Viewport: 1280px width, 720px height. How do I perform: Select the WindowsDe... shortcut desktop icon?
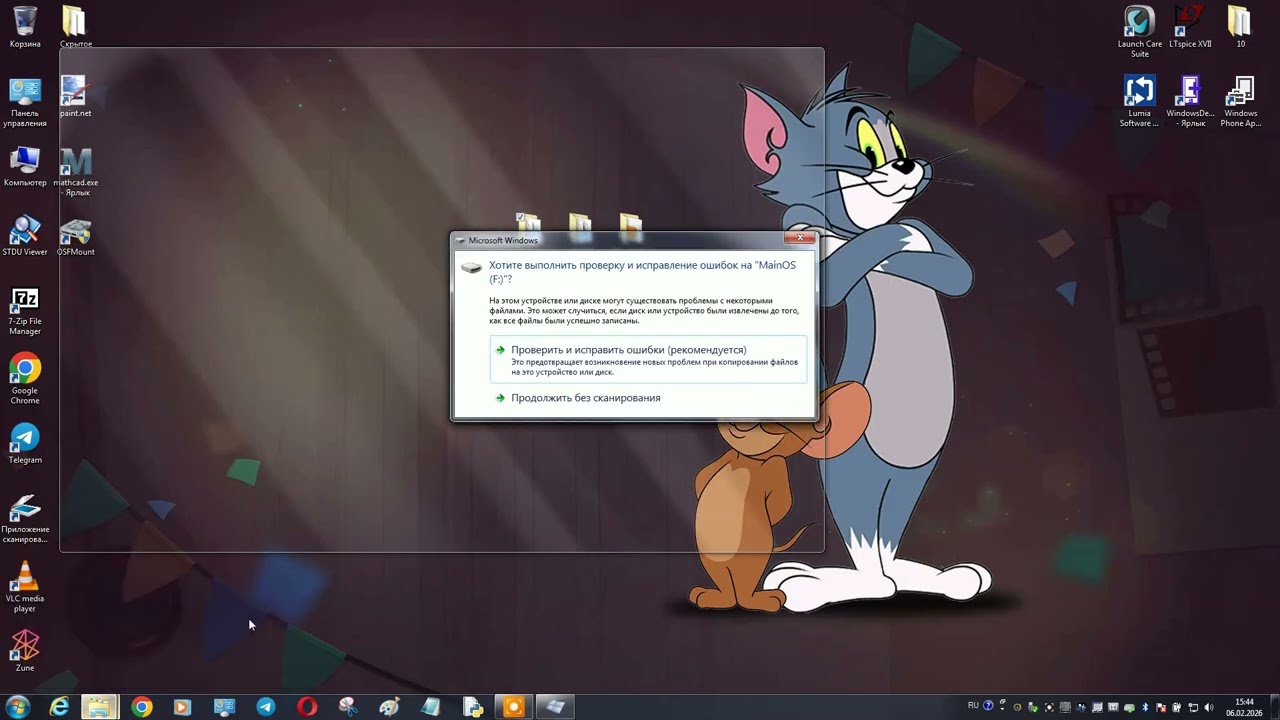(1190, 101)
